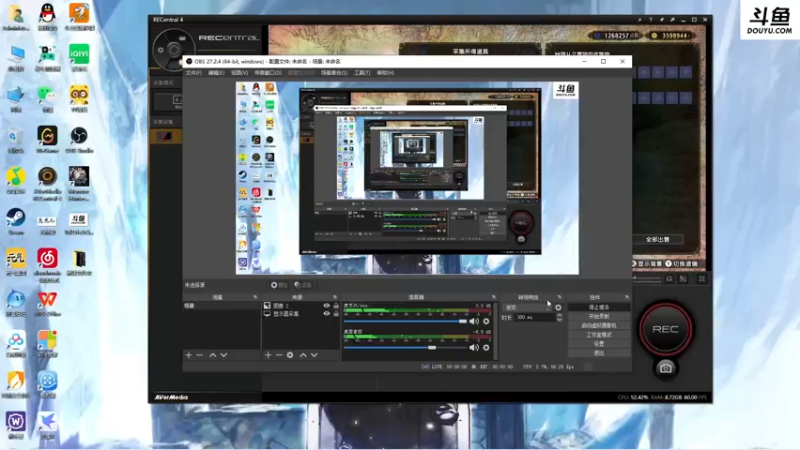Toggle the lock on the 显示器采集 source
Screen dimensions: 800x450
pos(336,314)
